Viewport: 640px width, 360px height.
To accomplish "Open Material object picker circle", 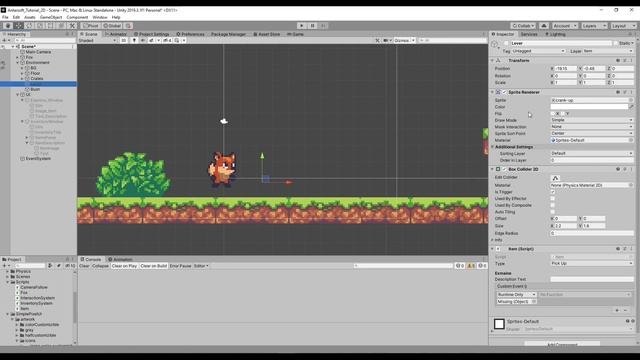I will coord(631,140).
